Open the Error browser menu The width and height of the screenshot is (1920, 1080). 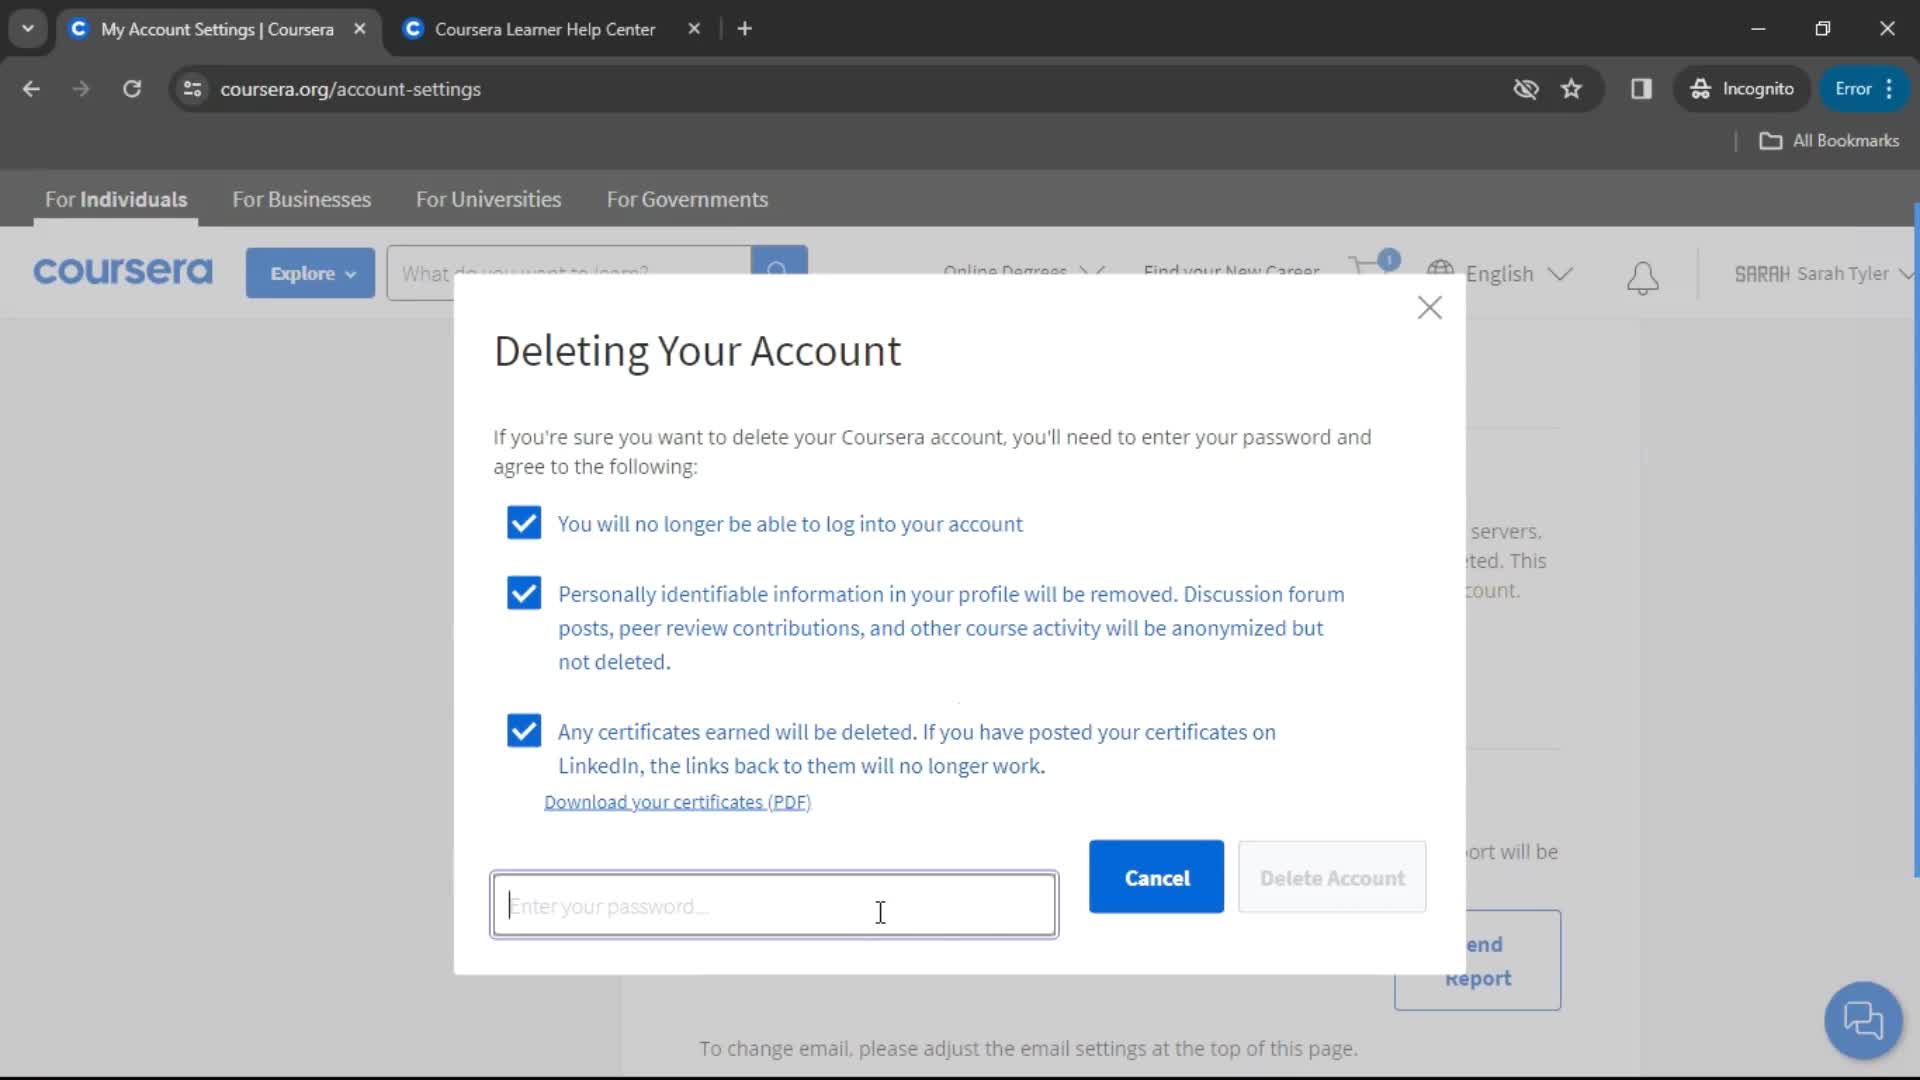(1865, 89)
